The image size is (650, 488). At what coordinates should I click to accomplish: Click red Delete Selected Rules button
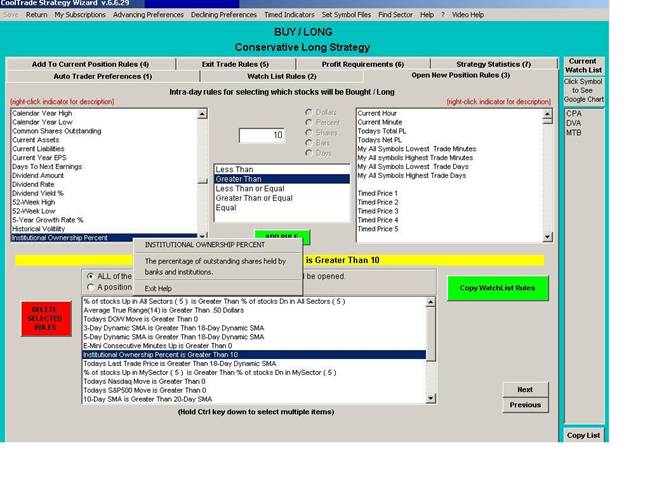46,318
